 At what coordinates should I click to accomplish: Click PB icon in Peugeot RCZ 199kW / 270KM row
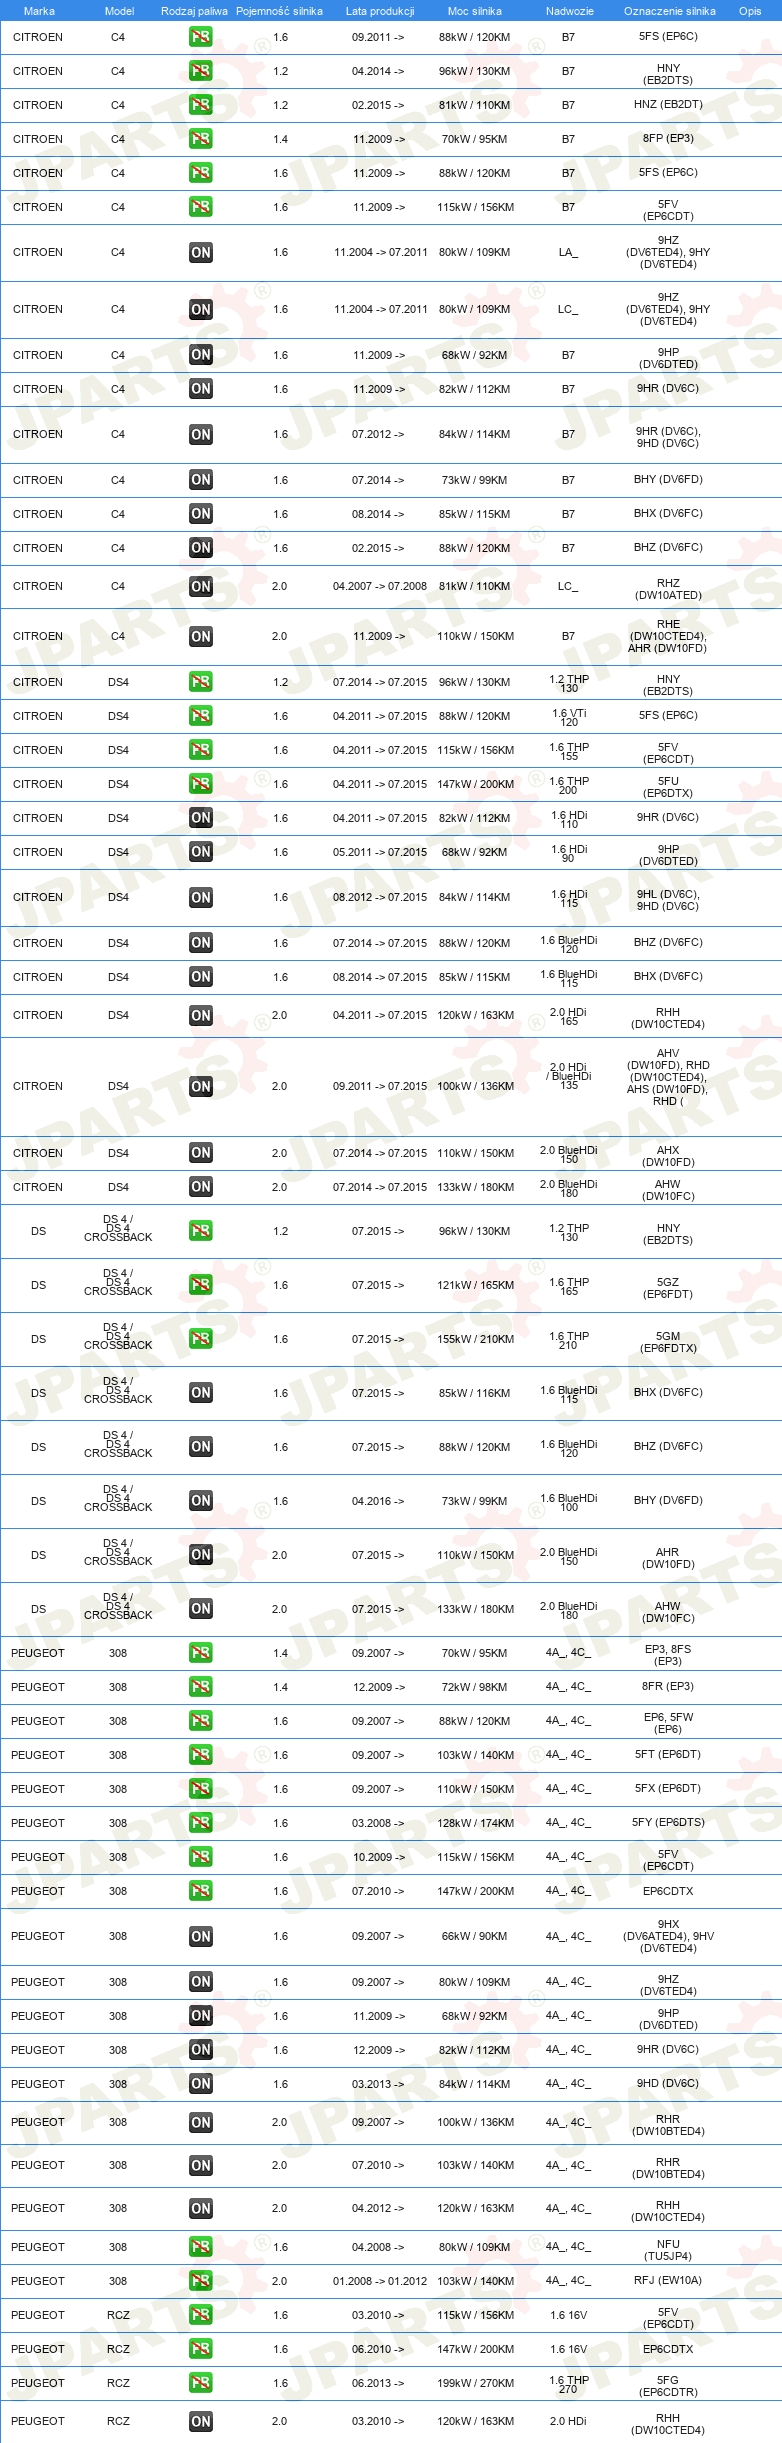(200, 2383)
